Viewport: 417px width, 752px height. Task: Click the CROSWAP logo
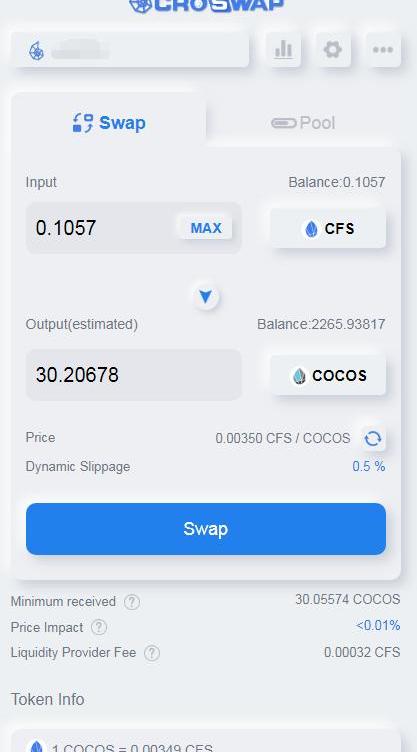206,6
